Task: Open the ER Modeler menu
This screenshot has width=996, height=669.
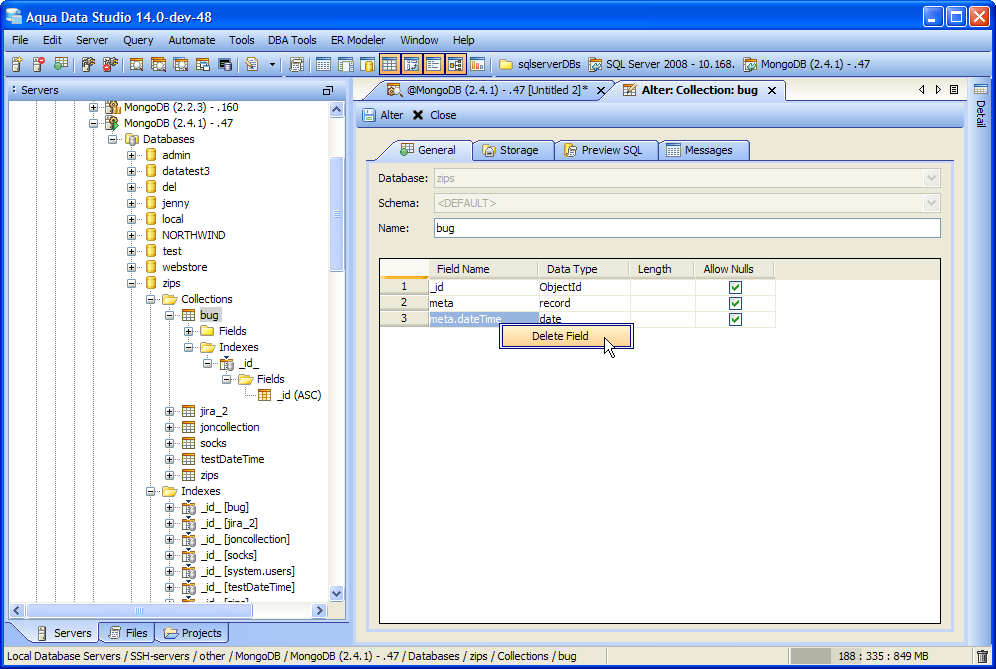Action: click(358, 40)
